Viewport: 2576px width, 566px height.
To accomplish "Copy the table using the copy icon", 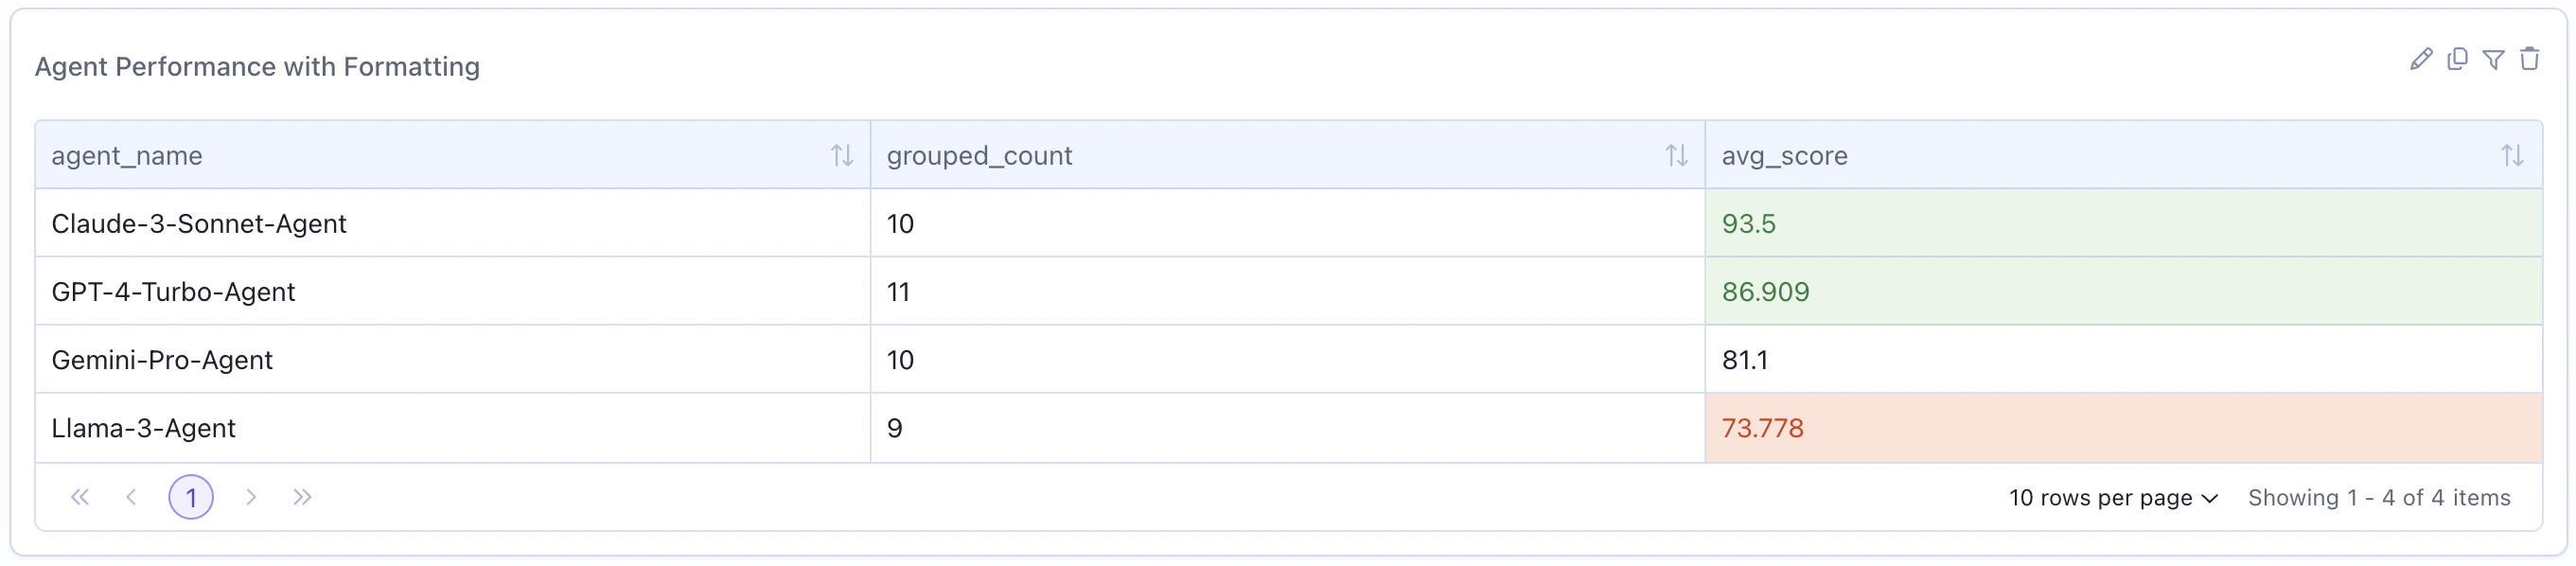I will [2458, 59].
